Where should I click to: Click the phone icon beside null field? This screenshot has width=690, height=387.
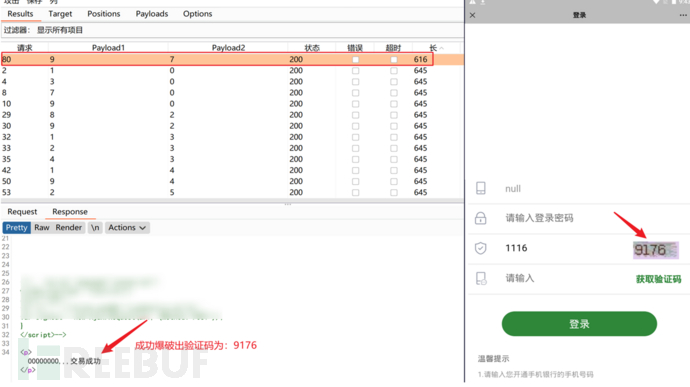tap(481, 188)
